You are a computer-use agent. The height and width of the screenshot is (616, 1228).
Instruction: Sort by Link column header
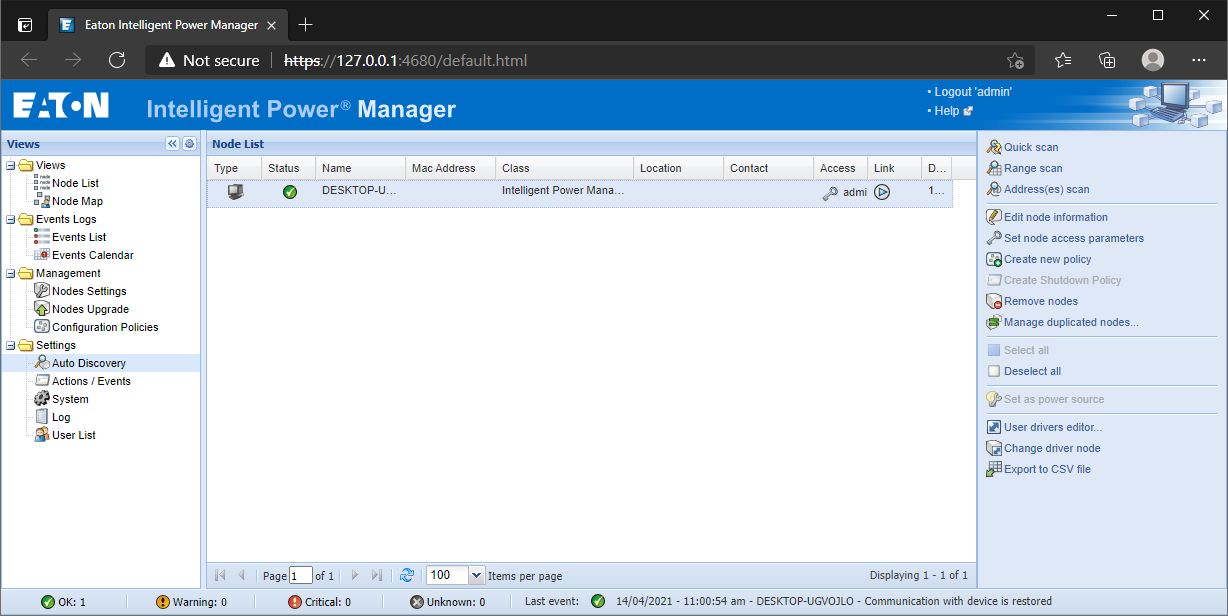[894, 168]
